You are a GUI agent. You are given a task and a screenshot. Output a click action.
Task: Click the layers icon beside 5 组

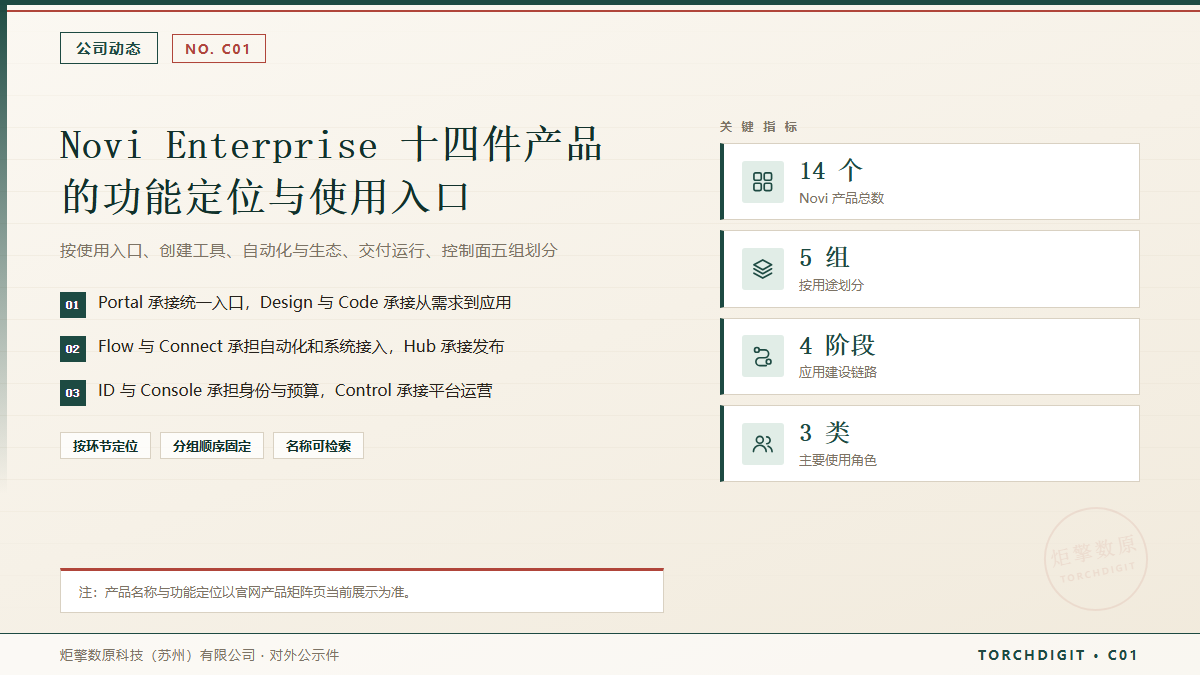(763, 269)
